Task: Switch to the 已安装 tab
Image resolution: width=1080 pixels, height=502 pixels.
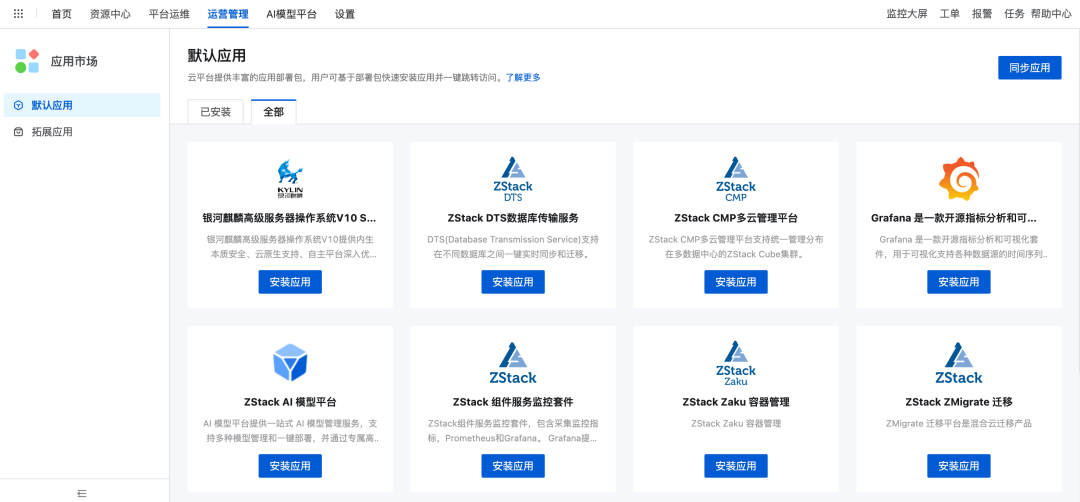Action: tap(216, 112)
